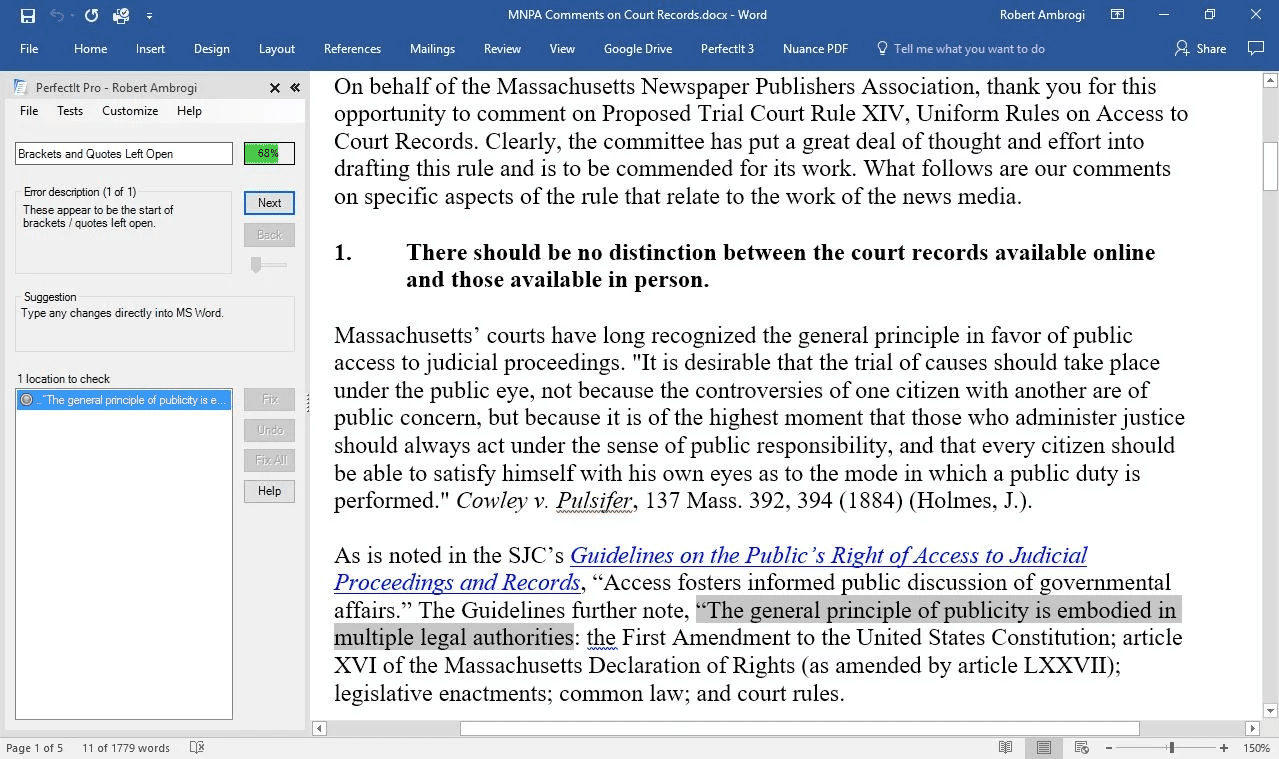Image resolution: width=1279 pixels, height=759 pixels.
Task: Click the Back button
Action: pos(269,235)
